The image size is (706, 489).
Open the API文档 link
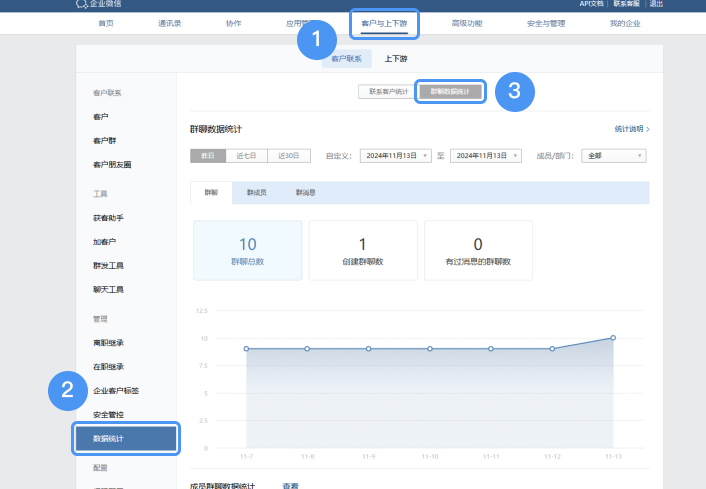pos(592,4)
